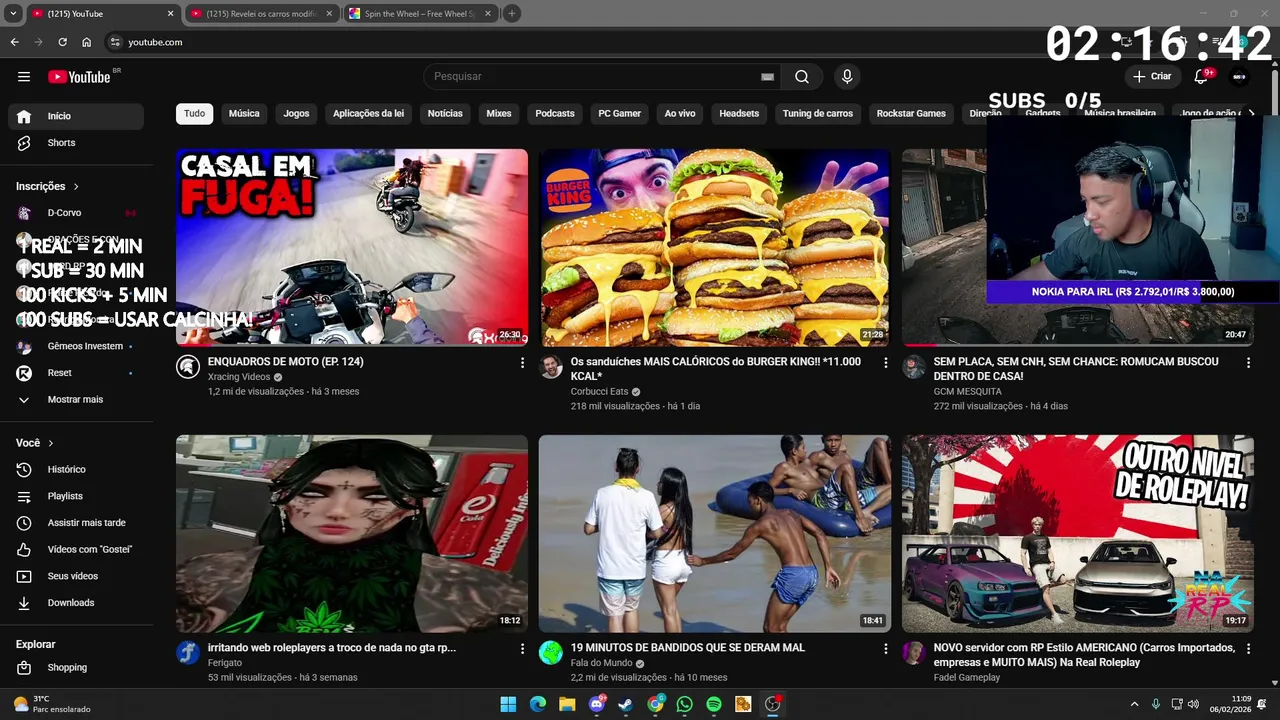Open Shopping under Explorar
Screen dimensions: 1280x720
click(76, 668)
